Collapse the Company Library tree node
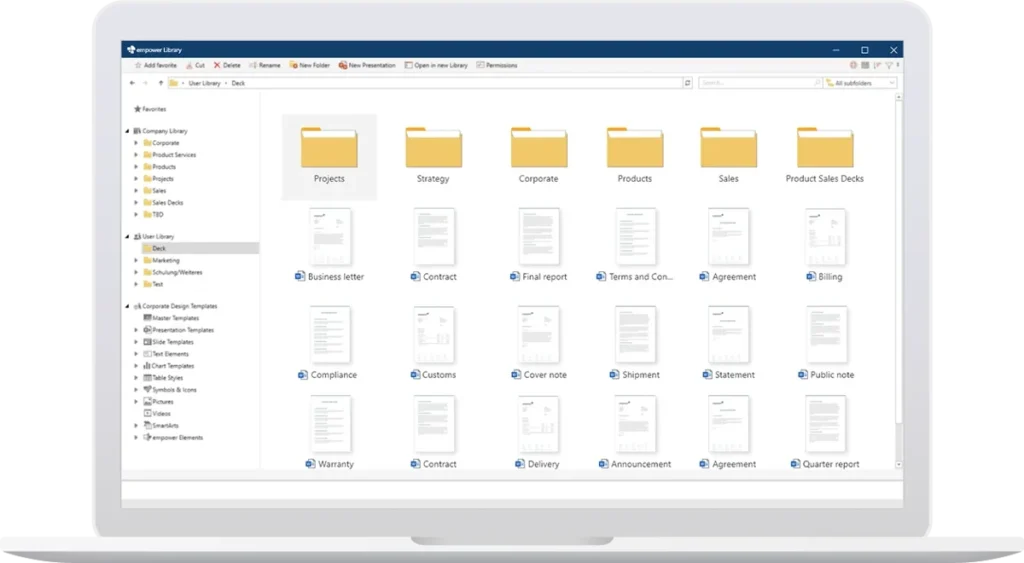The width and height of the screenshot is (1024, 563). tap(128, 131)
